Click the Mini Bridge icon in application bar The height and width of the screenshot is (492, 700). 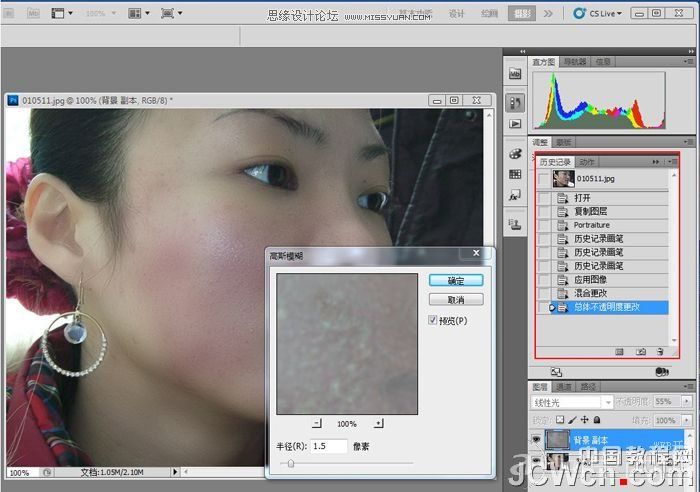(x=33, y=13)
